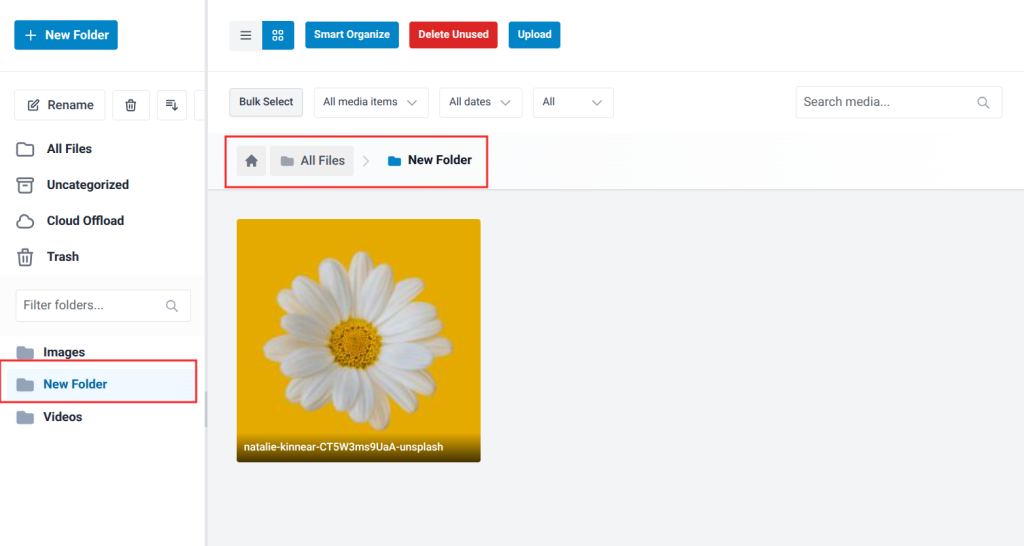Click All Files in the breadcrumb
1024x546 pixels.
tap(312, 161)
